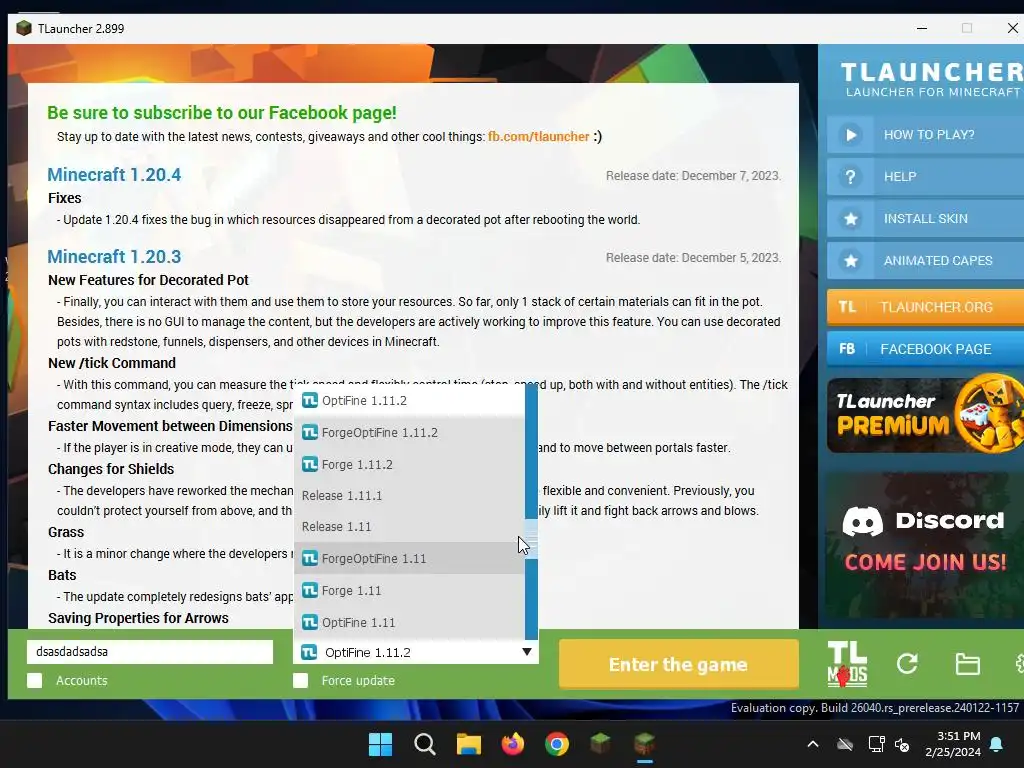The width and height of the screenshot is (1024, 768).
Task: Click the TL icon next to OptiFine 1.11.2 in list
Action: (310, 400)
